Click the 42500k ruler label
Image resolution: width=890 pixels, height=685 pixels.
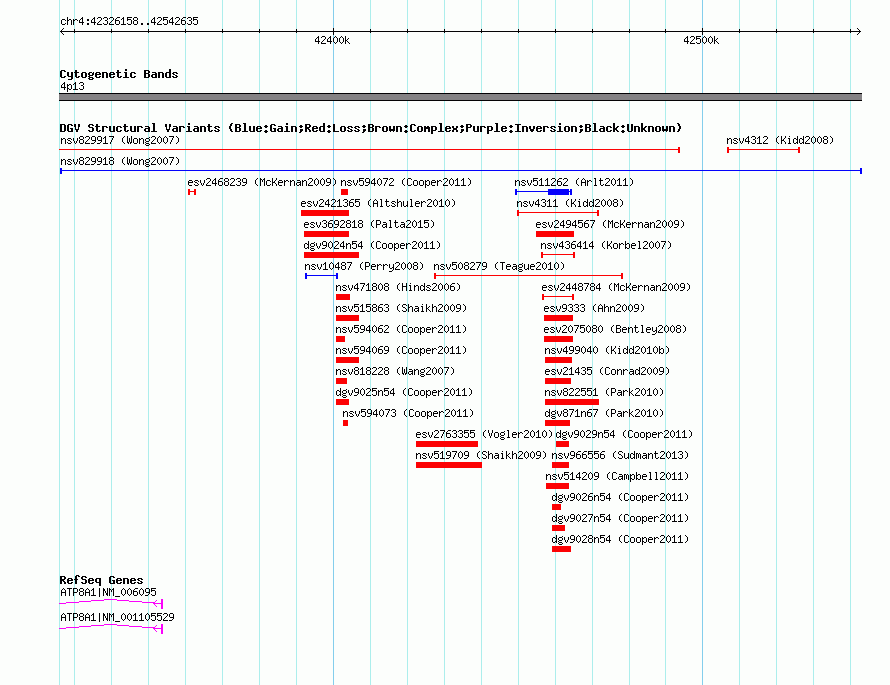tap(701, 40)
